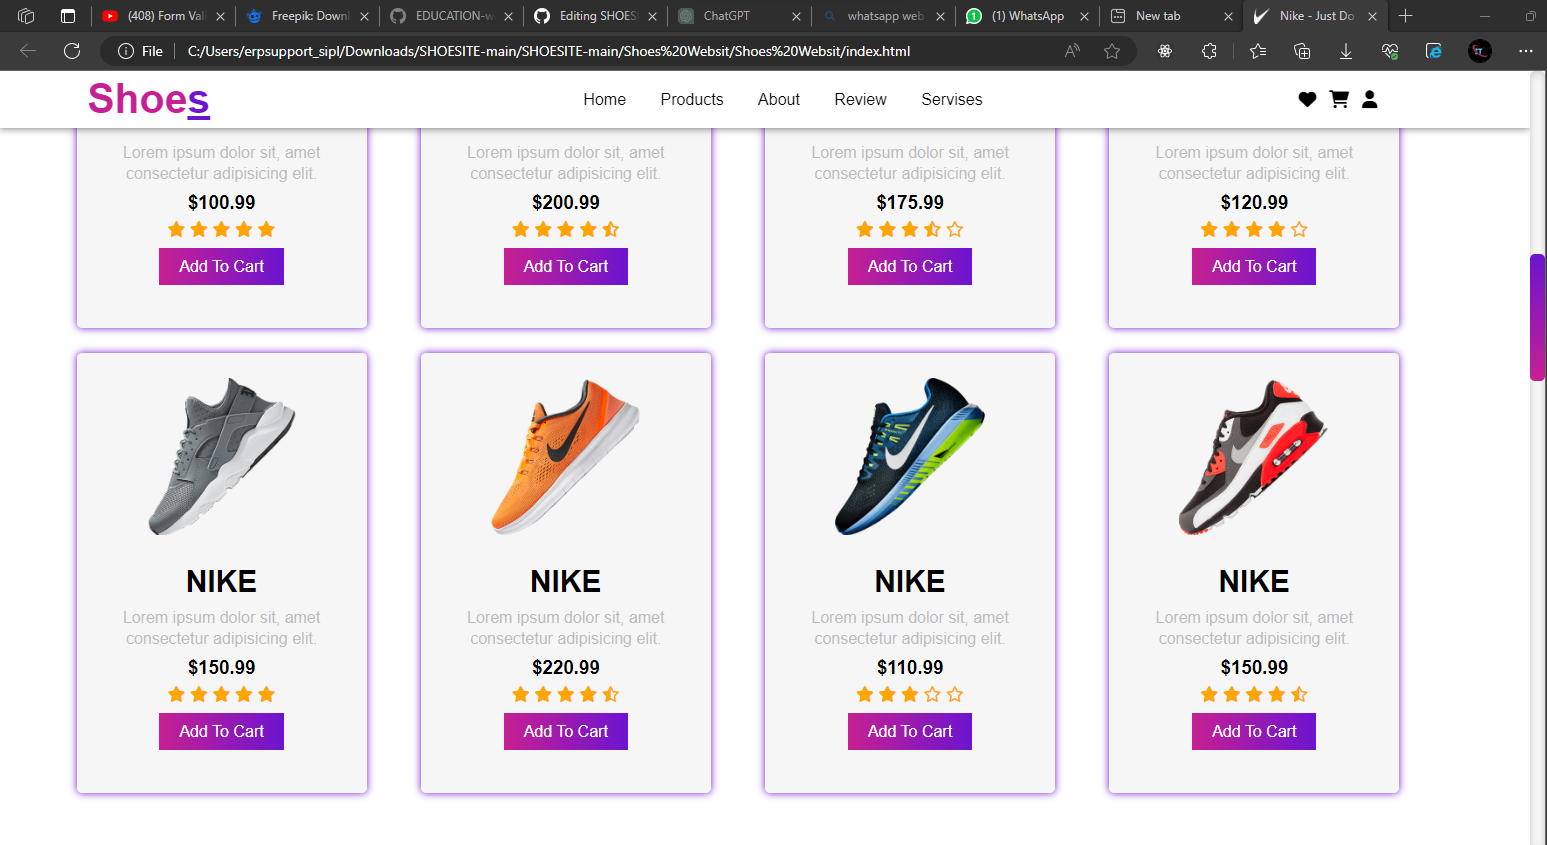Image resolution: width=1547 pixels, height=845 pixels.
Task: Add page to favorites via the star icon
Action: tap(1112, 51)
